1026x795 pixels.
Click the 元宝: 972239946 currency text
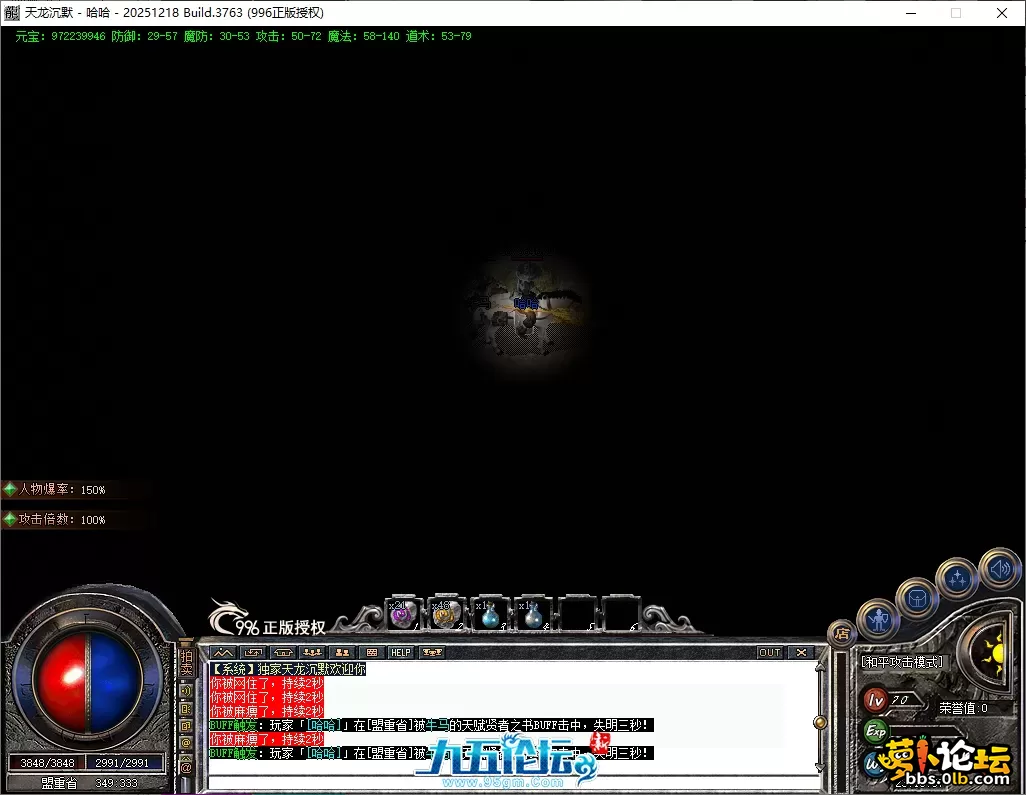coord(60,36)
